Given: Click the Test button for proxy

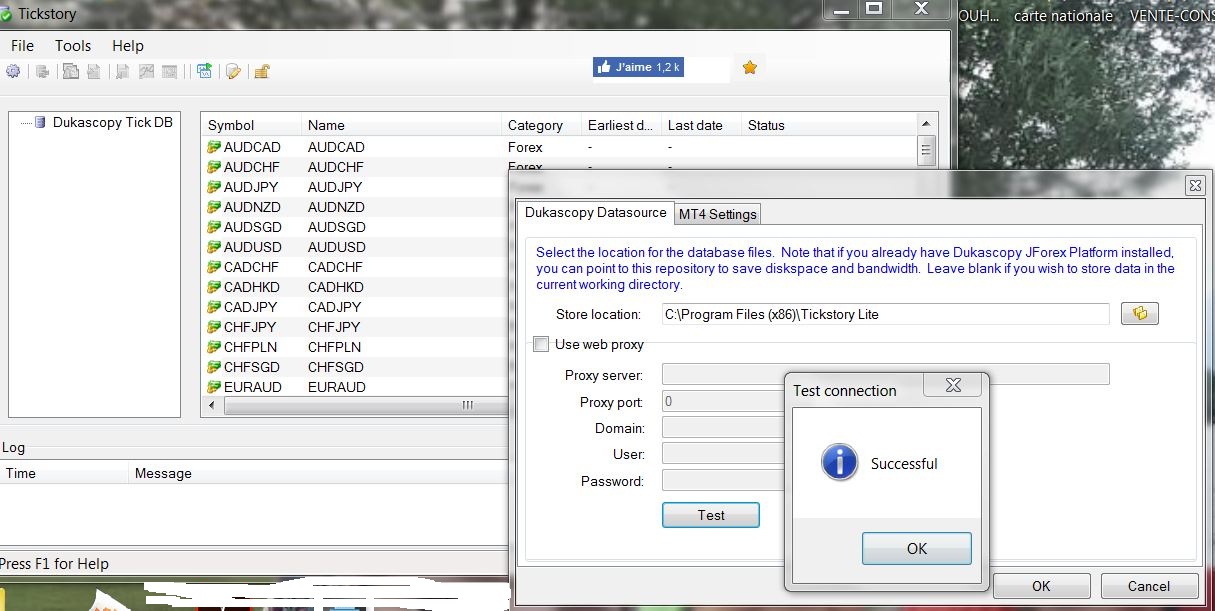Looking at the screenshot, I should (711, 515).
